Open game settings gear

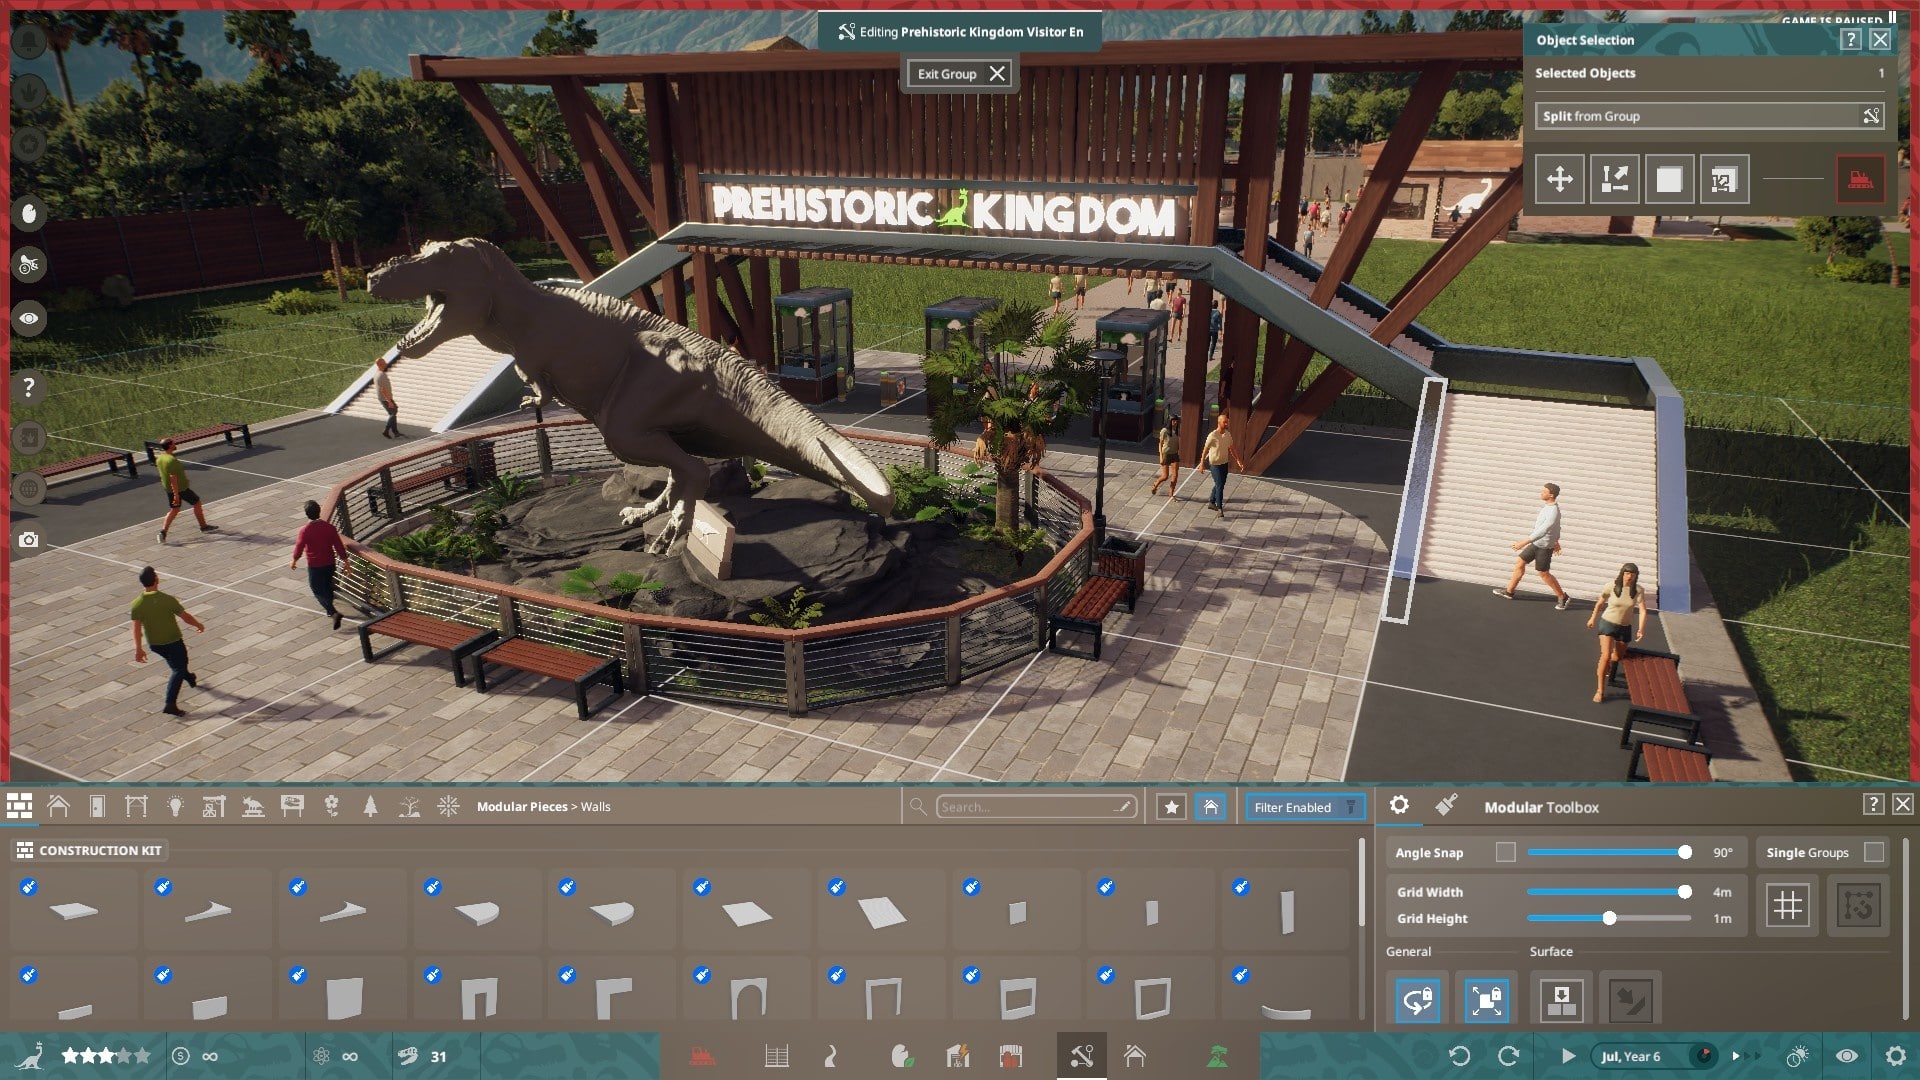tap(1895, 1056)
